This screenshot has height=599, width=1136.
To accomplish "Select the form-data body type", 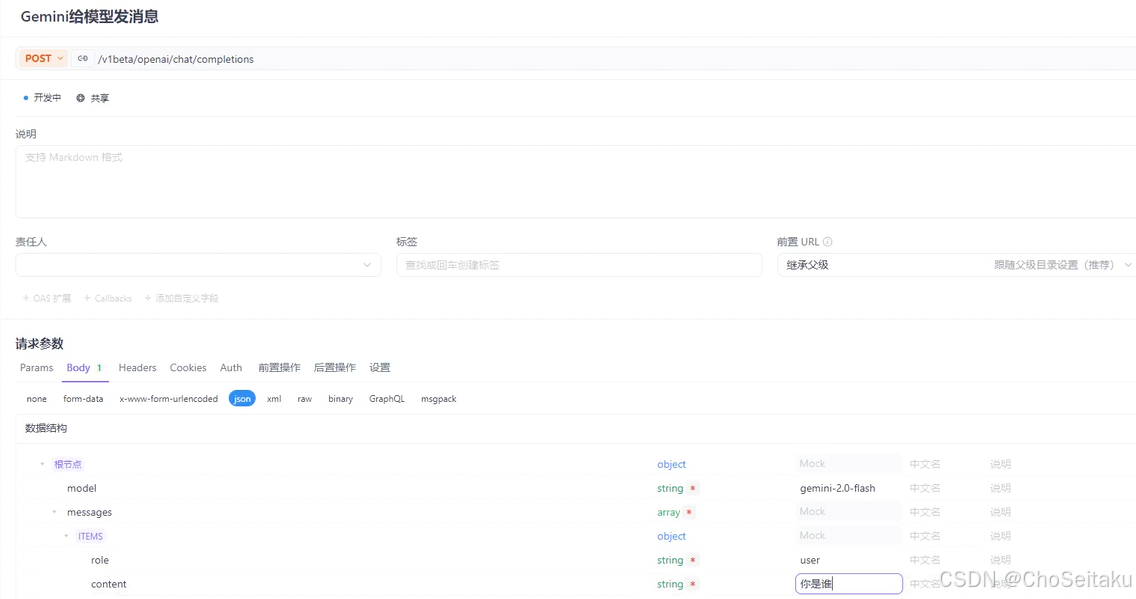I will click(x=83, y=399).
